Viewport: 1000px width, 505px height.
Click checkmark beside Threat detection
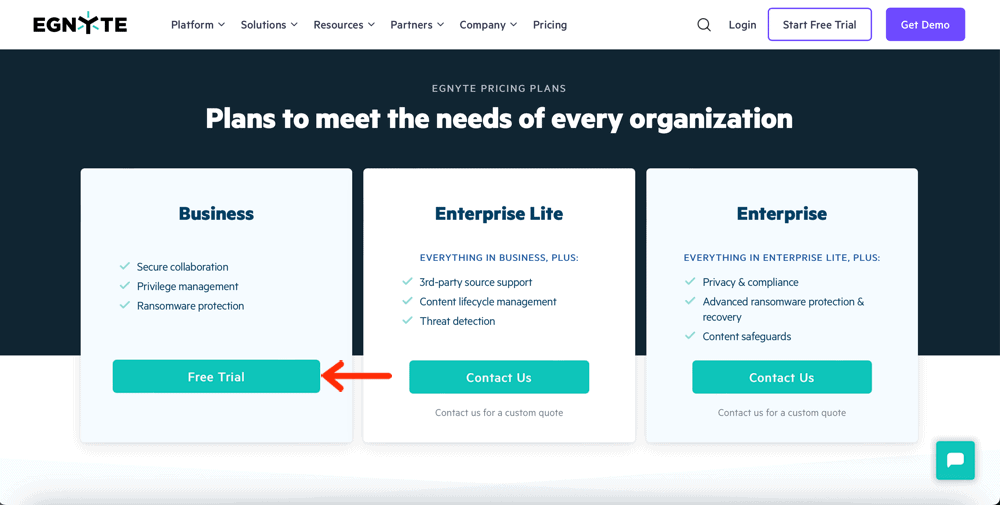click(408, 320)
